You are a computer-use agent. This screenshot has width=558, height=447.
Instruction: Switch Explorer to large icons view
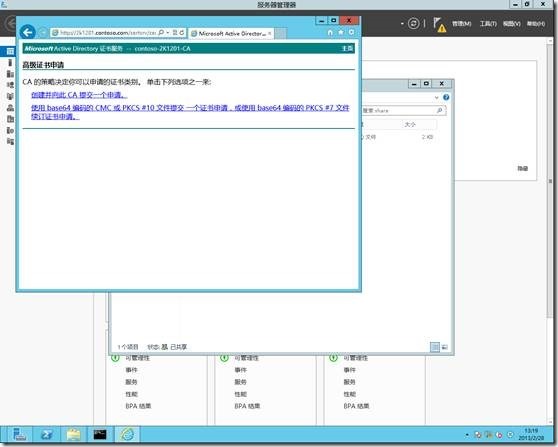444,347
